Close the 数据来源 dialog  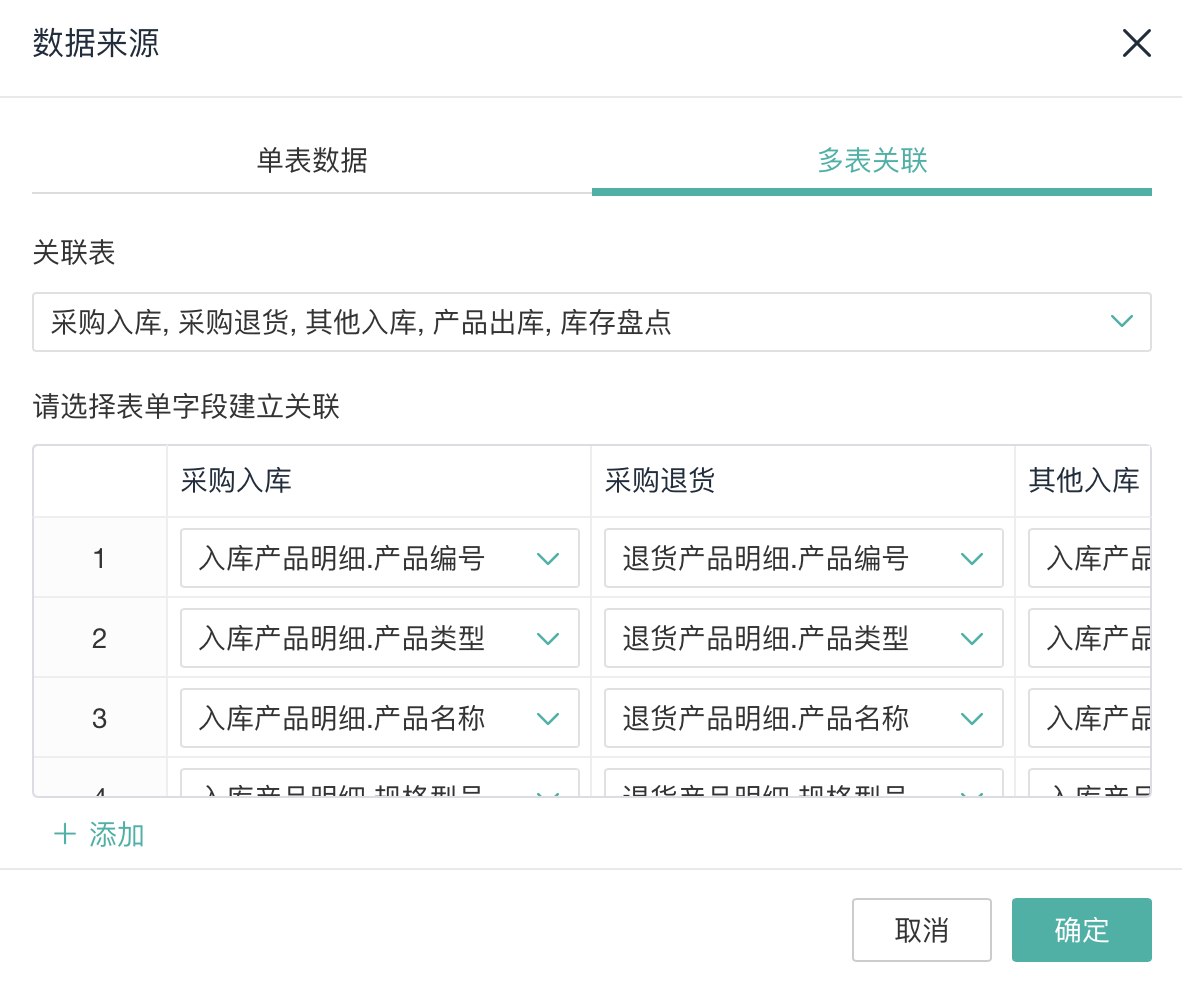pyautogui.click(x=1136, y=43)
